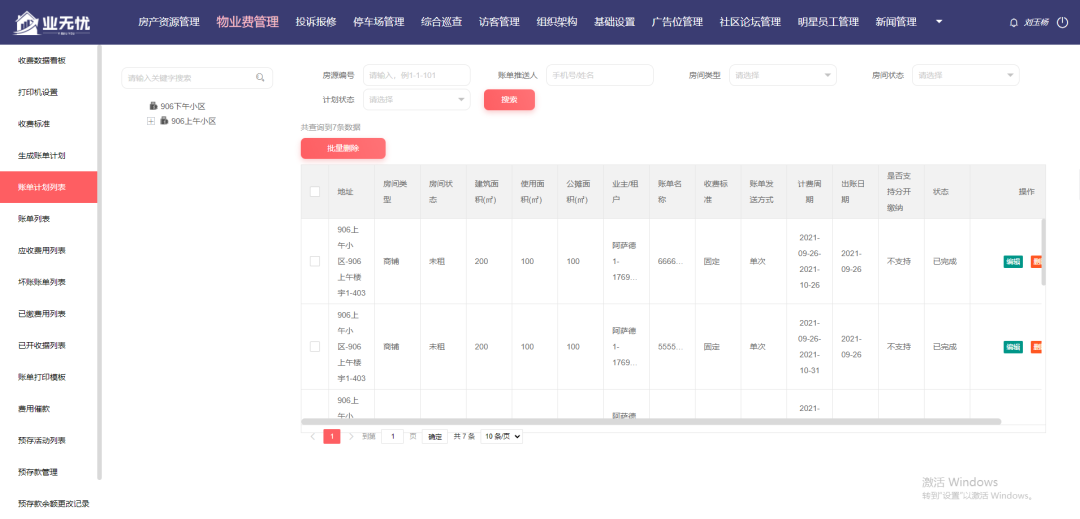This screenshot has width=1080, height=519.
Task: Click 编辑 for the 6666… bill row
Action: pyautogui.click(x=1013, y=262)
